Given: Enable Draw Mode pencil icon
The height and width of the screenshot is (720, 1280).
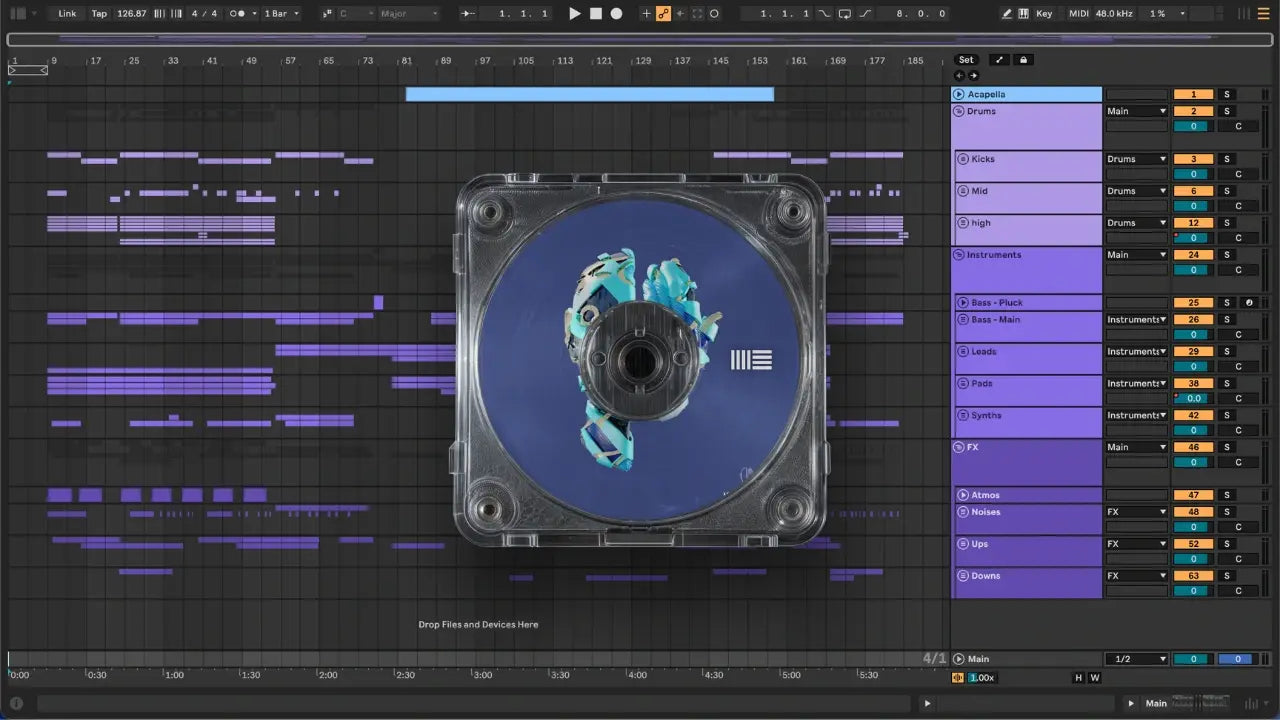Looking at the screenshot, I should (1007, 14).
